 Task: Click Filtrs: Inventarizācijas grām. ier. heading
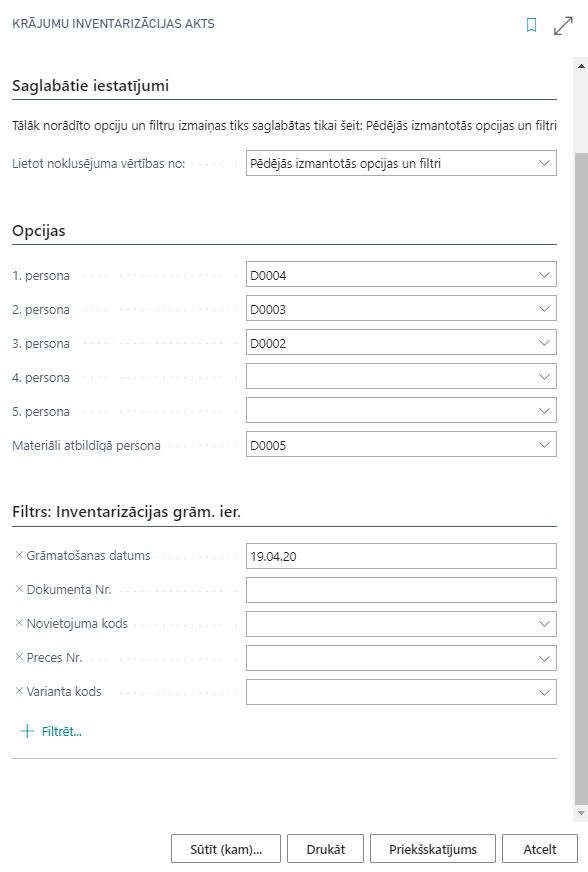point(126,512)
